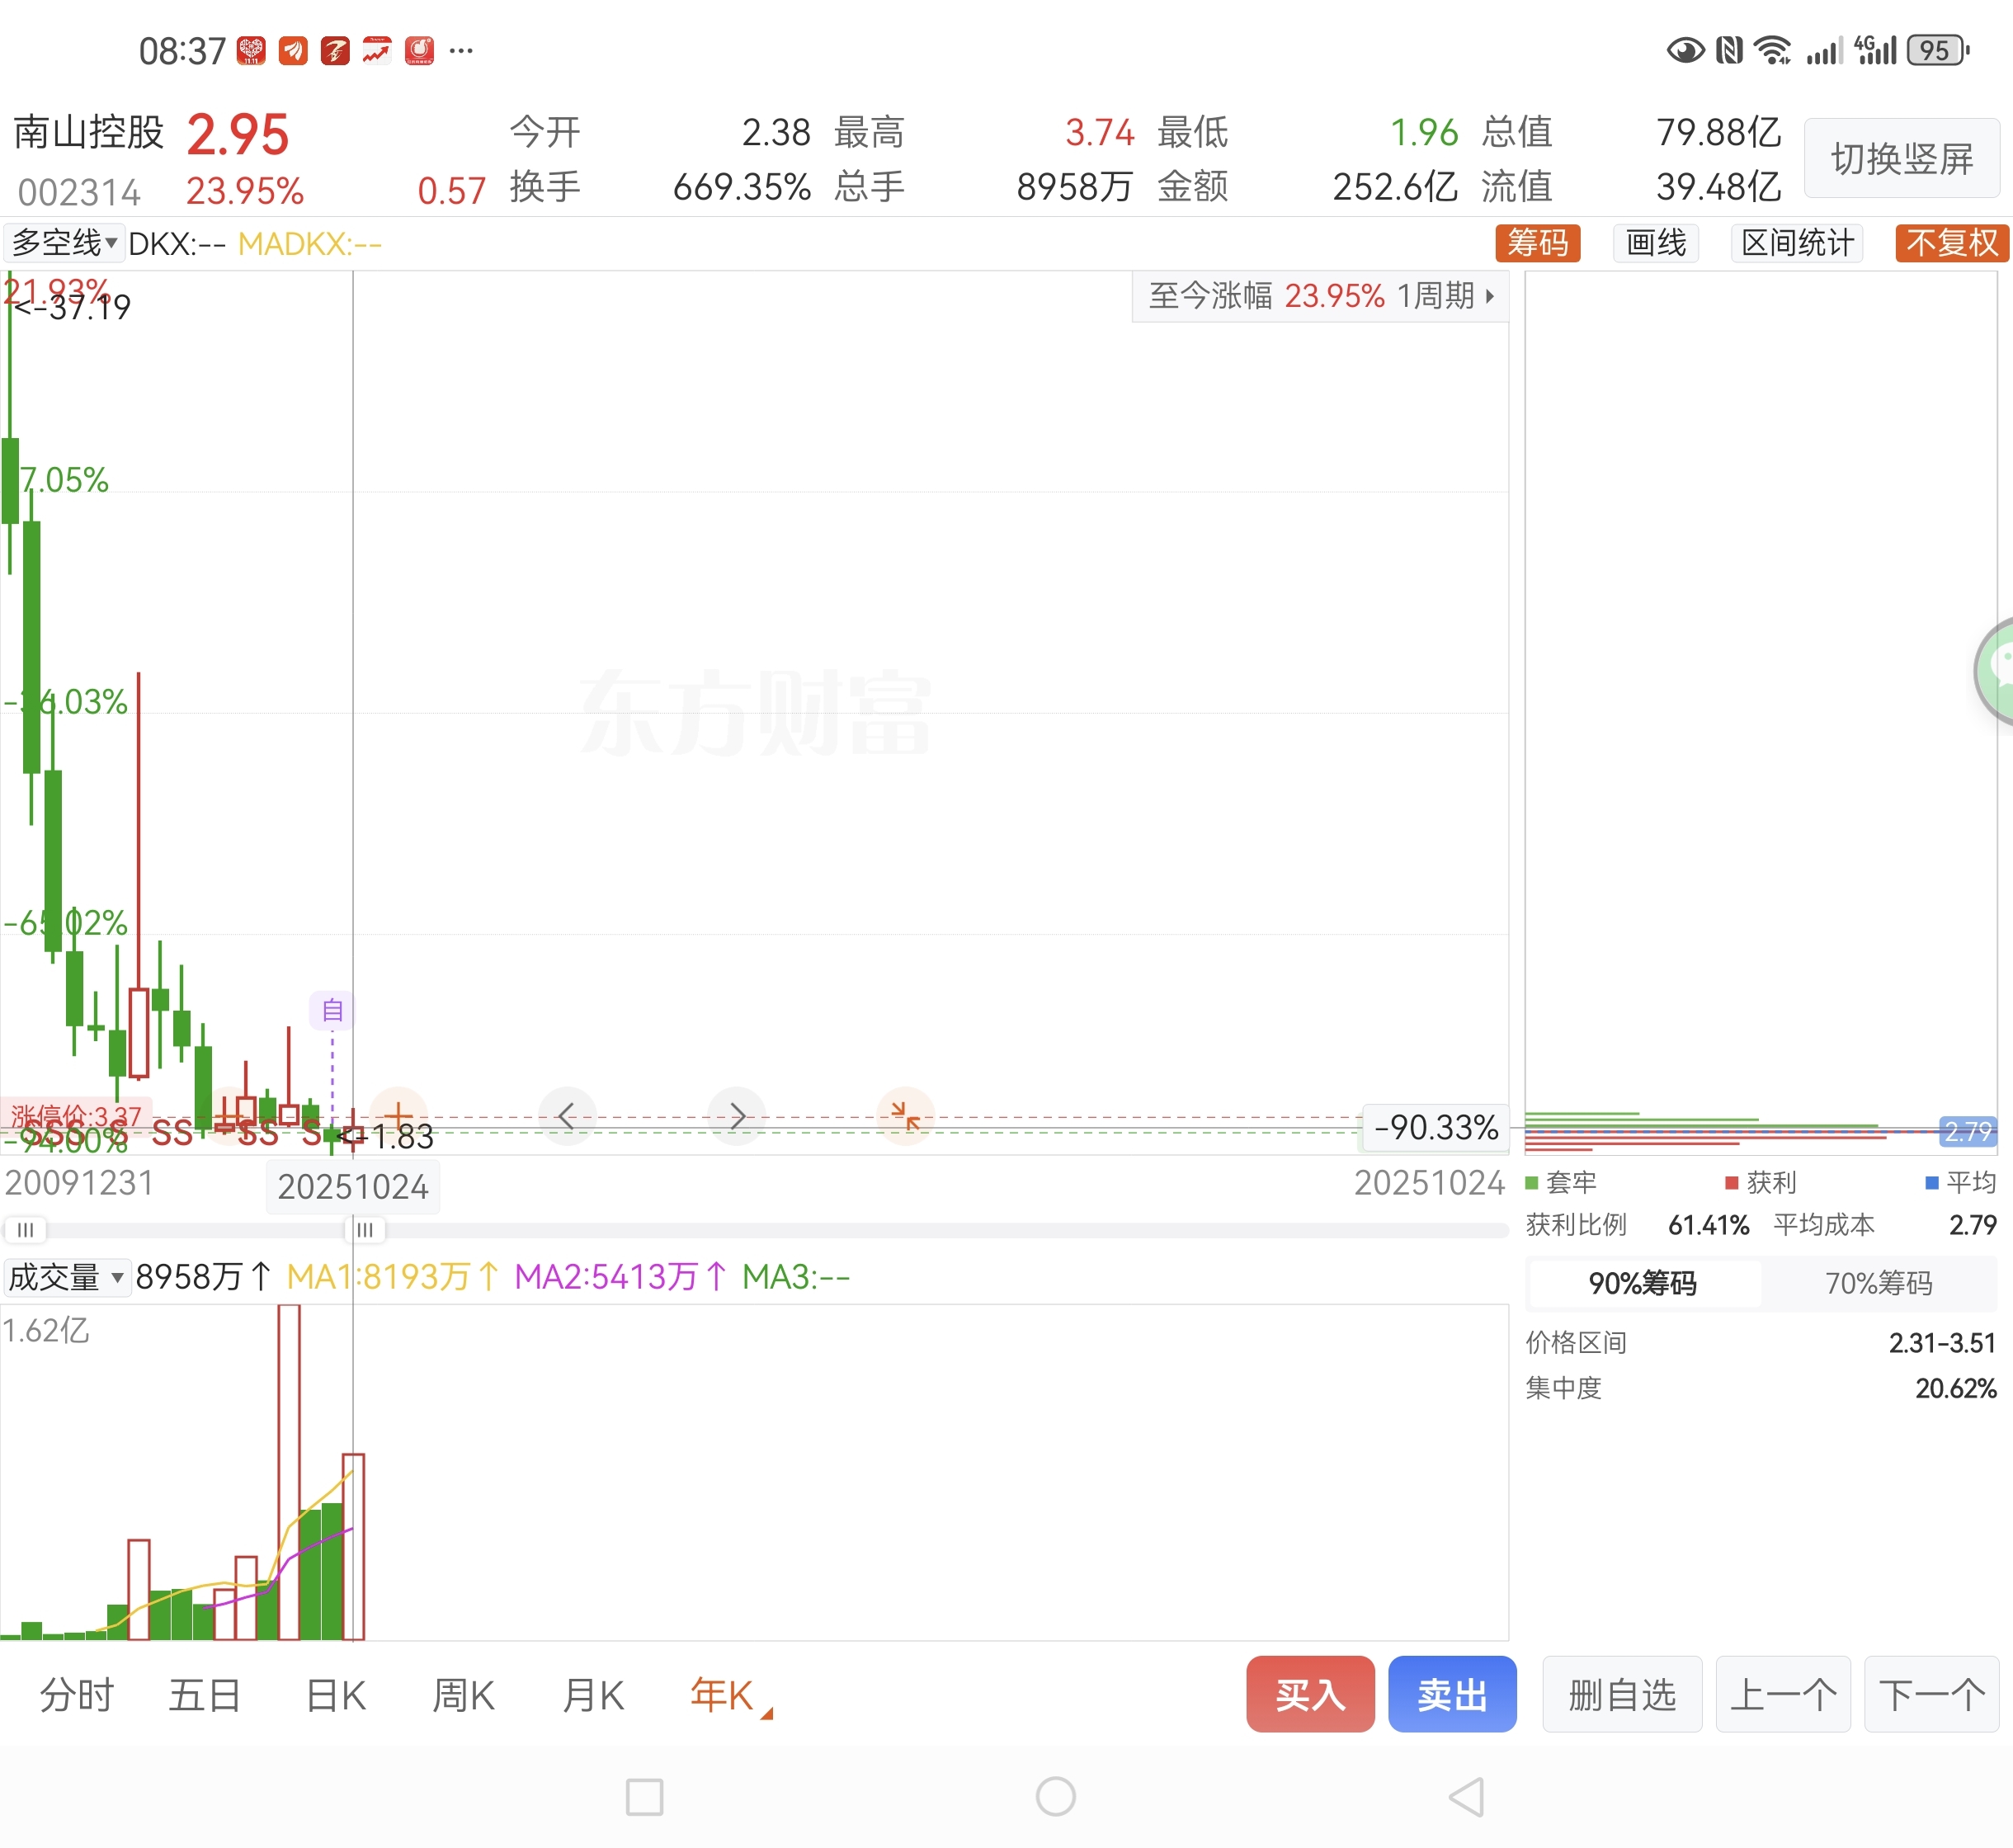Open the 多空线 indicator dropdown
Image resolution: width=2013 pixels, height=1848 pixels.
click(x=64, y=243)
